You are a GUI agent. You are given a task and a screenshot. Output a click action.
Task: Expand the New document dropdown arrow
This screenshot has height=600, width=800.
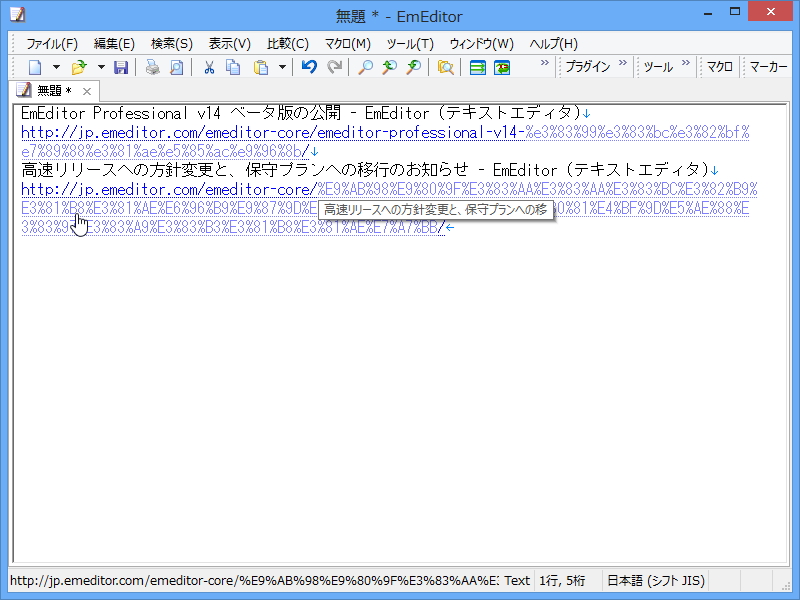tap(56, 67)
